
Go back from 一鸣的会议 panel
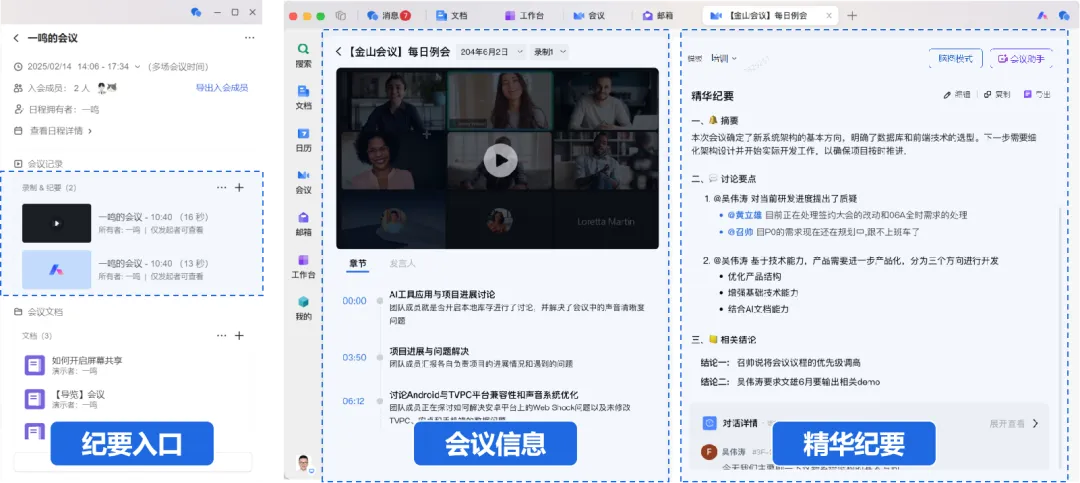click(x=16, y=39)
